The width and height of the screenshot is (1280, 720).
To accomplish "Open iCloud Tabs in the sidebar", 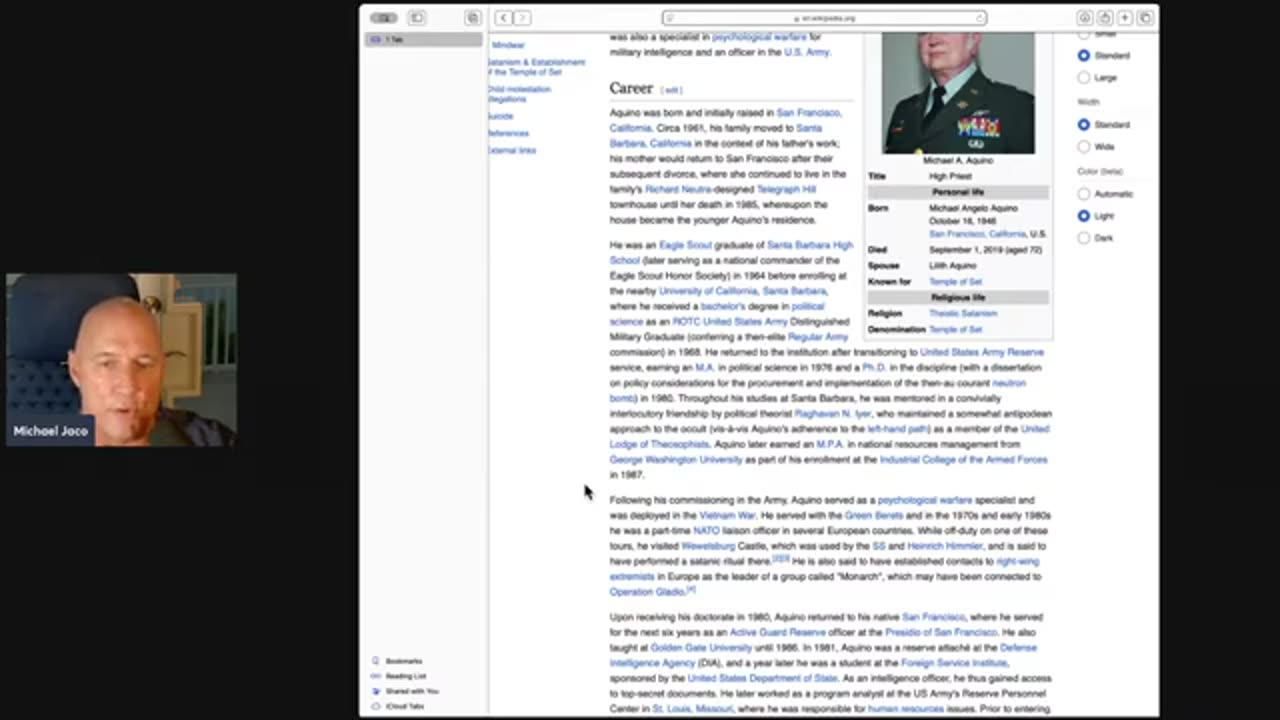I will 405,706.
